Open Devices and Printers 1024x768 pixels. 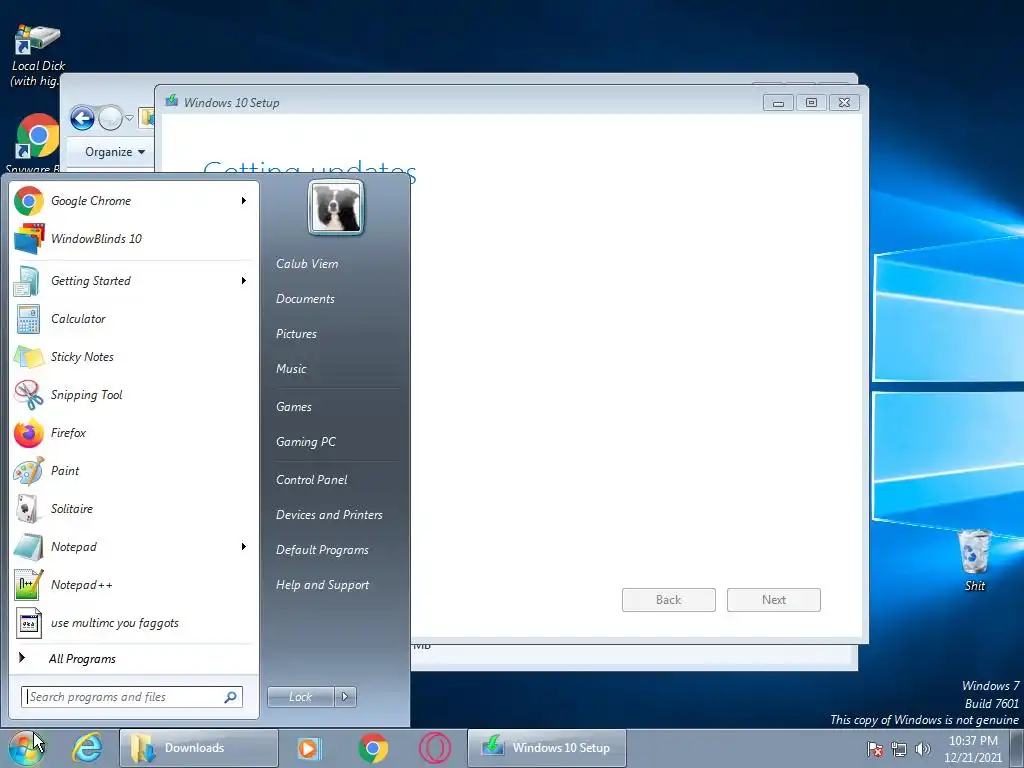tap(329, 515)
